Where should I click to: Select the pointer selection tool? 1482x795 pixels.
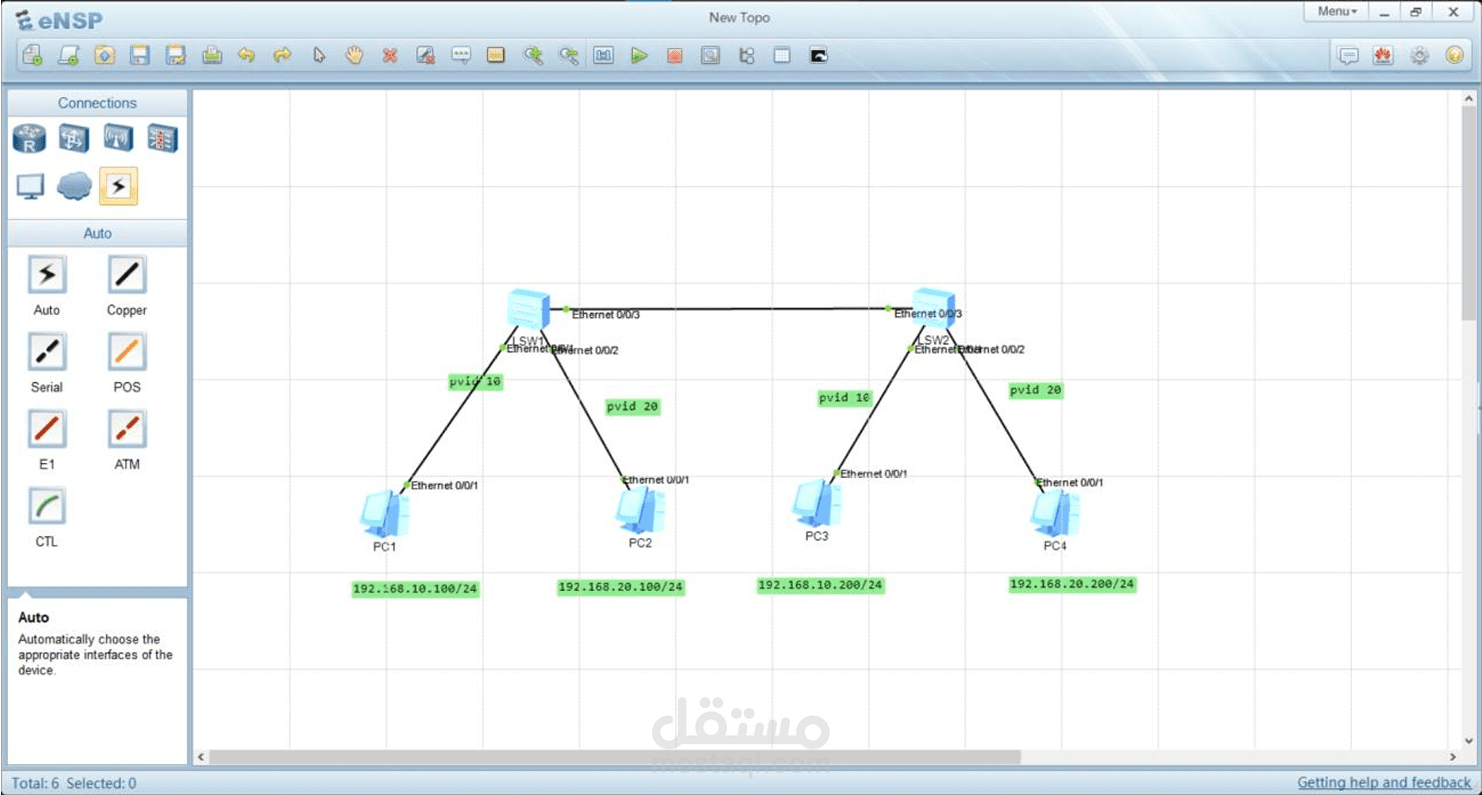(x=319, y=56)
